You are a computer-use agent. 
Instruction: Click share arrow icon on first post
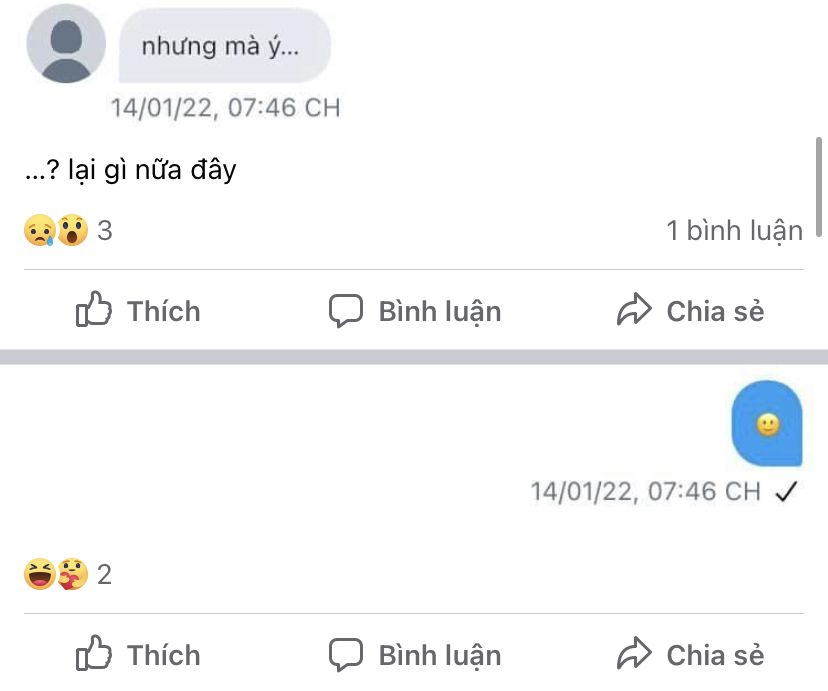[634, 311]
